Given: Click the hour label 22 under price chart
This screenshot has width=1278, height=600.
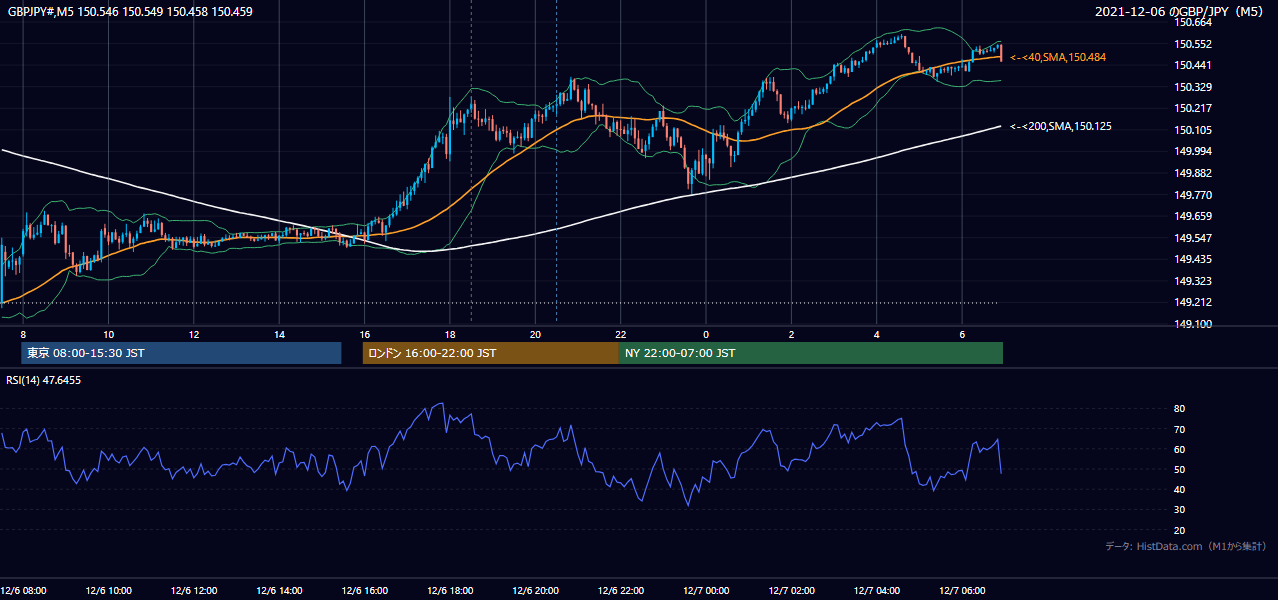Looking at the screenshot, I should click(x=620, y=334).
